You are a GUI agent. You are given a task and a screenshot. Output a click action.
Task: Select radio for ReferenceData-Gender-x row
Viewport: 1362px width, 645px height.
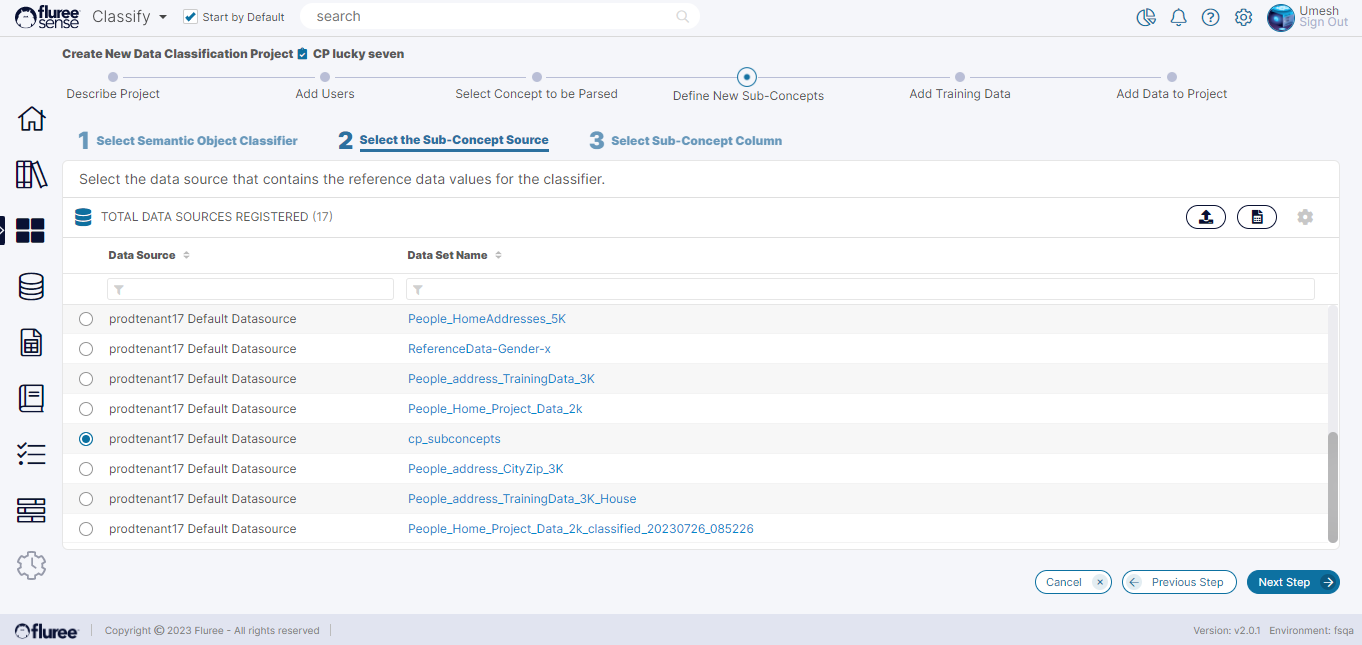coord(86,349)
